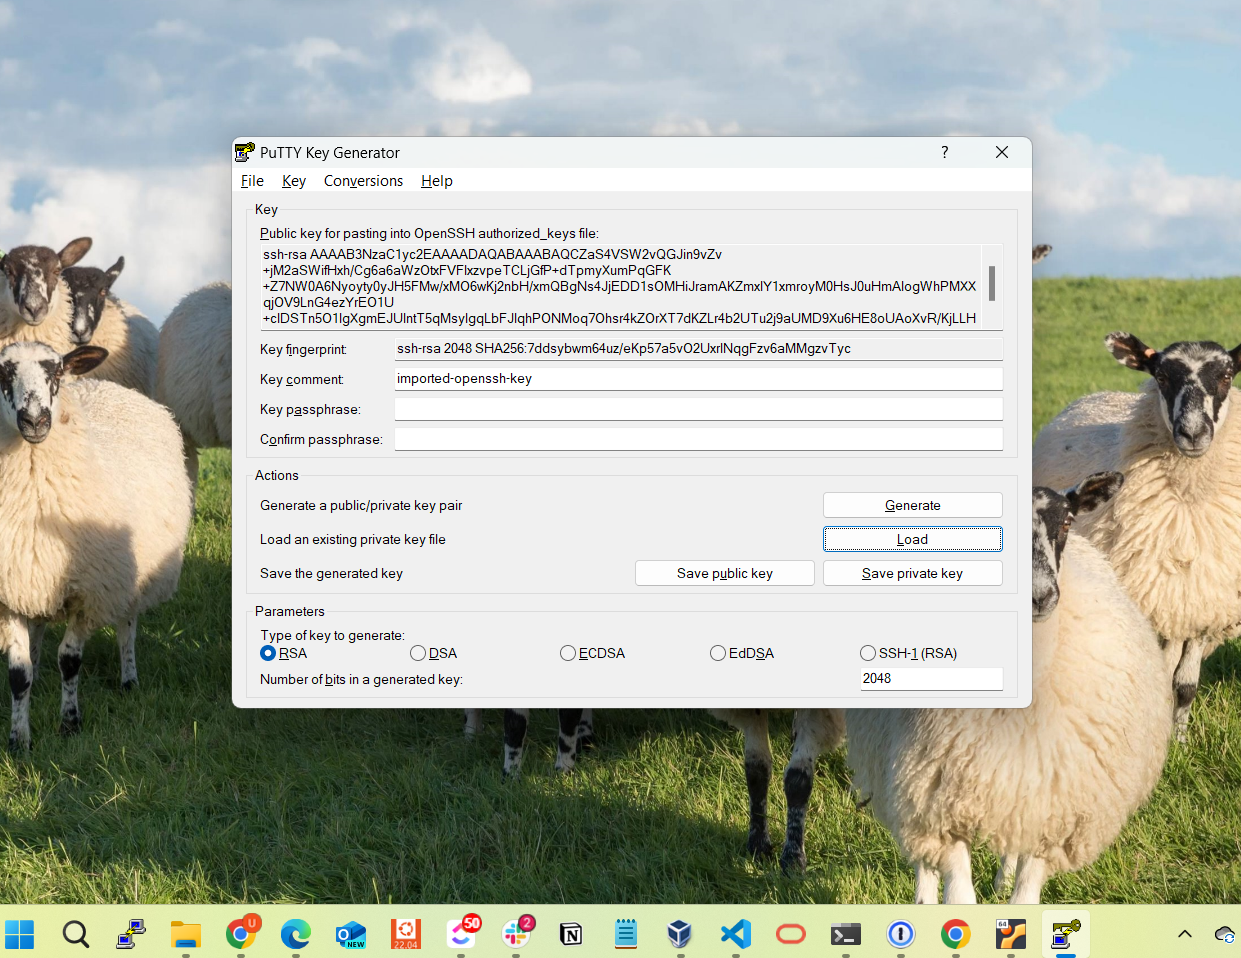Image resolution: width=1241 pixels, height=958 pixels.
Task: Launch VirtualBox from the taskbar
Action: point(680,934)
